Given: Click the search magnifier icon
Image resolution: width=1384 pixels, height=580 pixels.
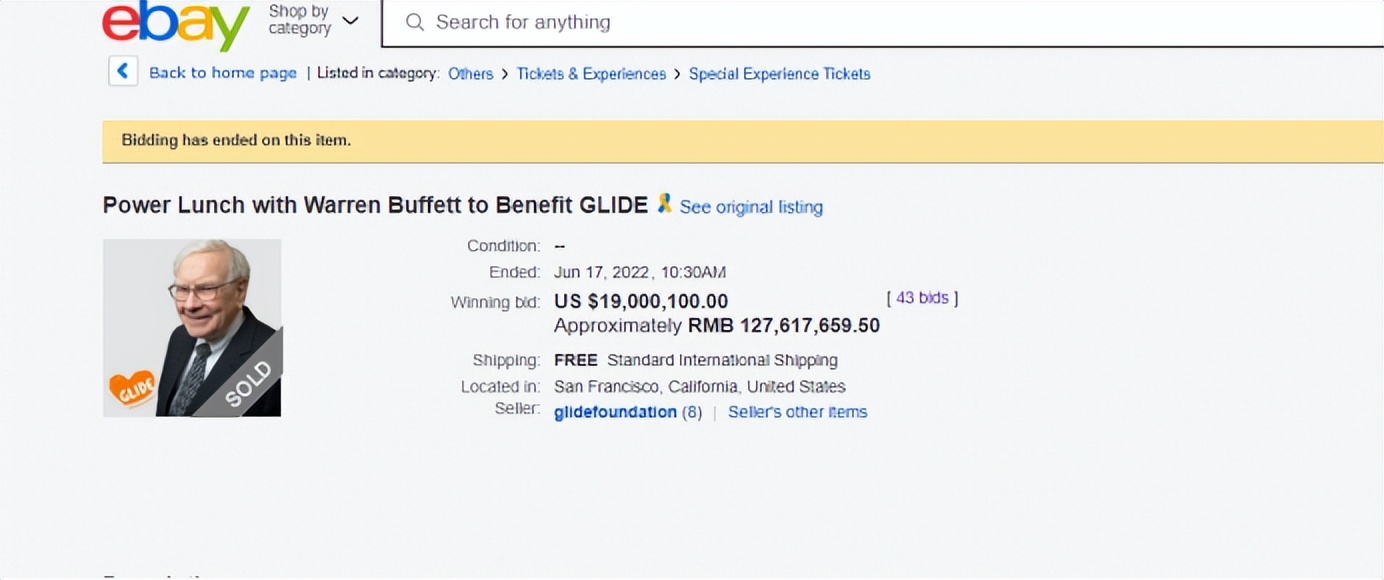Looking at the screenshot, I should [414, 22].
